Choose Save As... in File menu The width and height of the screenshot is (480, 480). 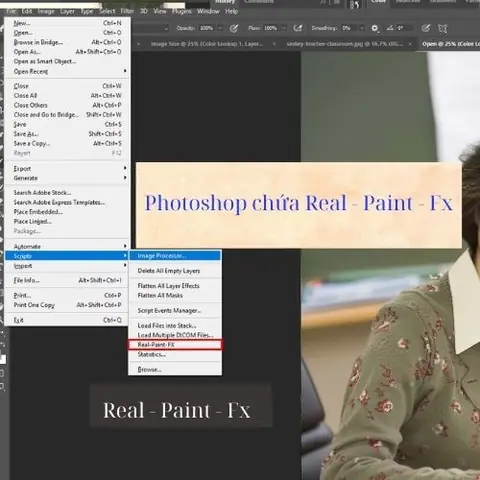coord(66,134)
